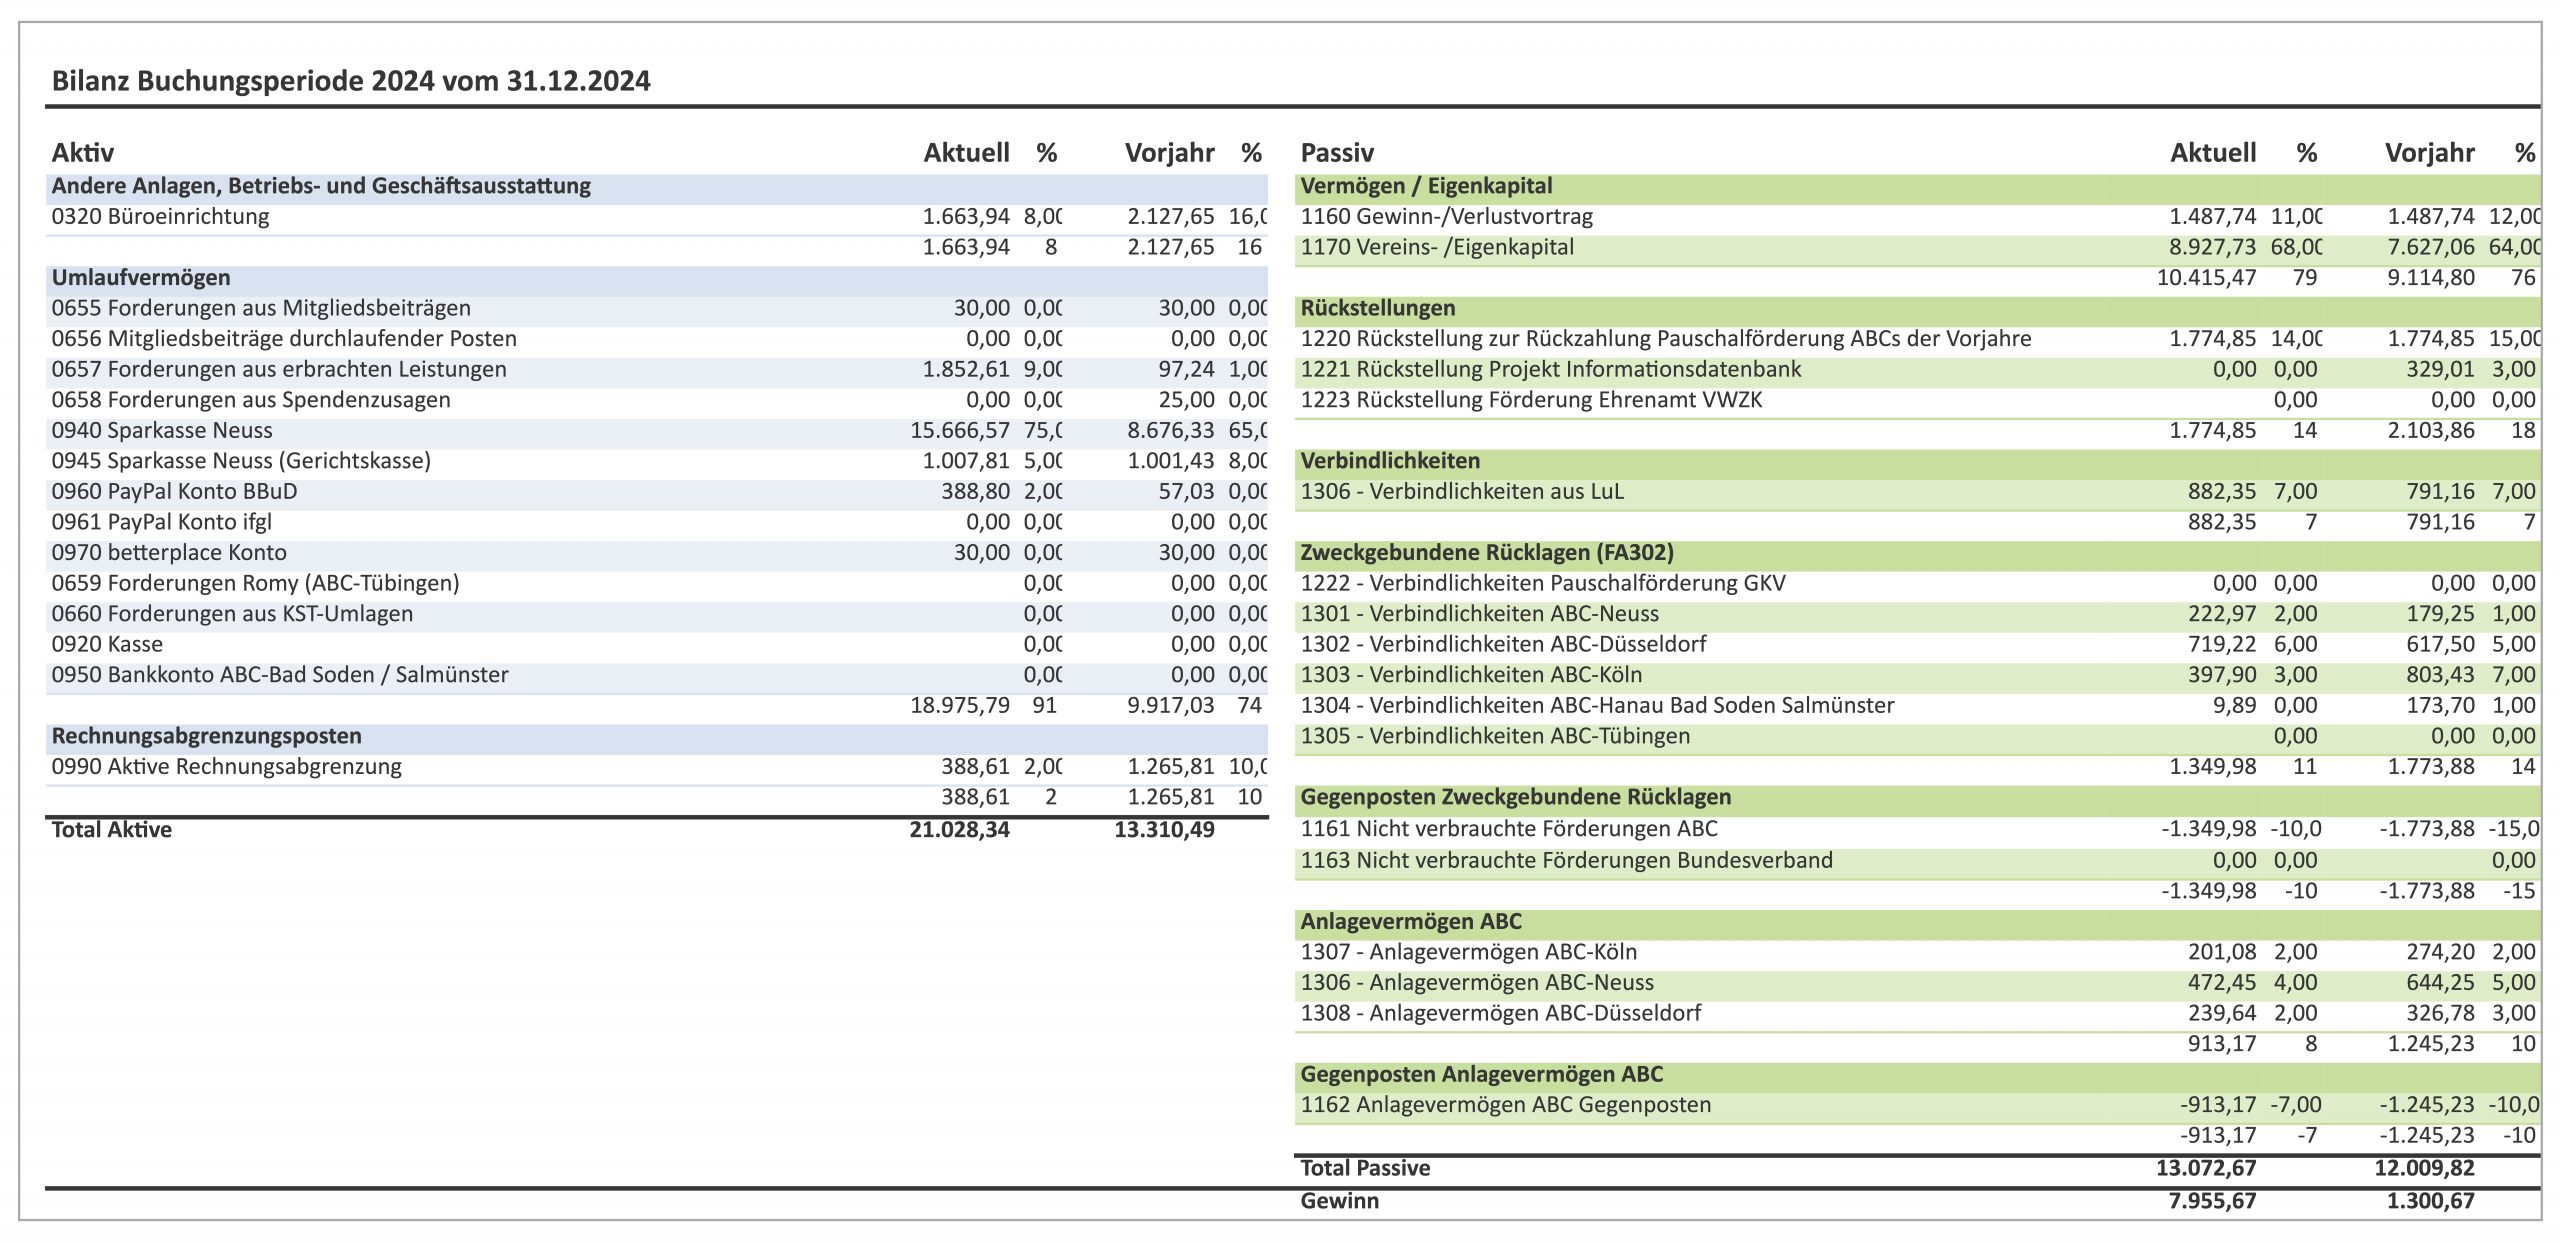Select 1306 - Verbindlichkeiten aus LuL row
2560x1244 pixels.
pyautogui.click(x=1918, y=492)
